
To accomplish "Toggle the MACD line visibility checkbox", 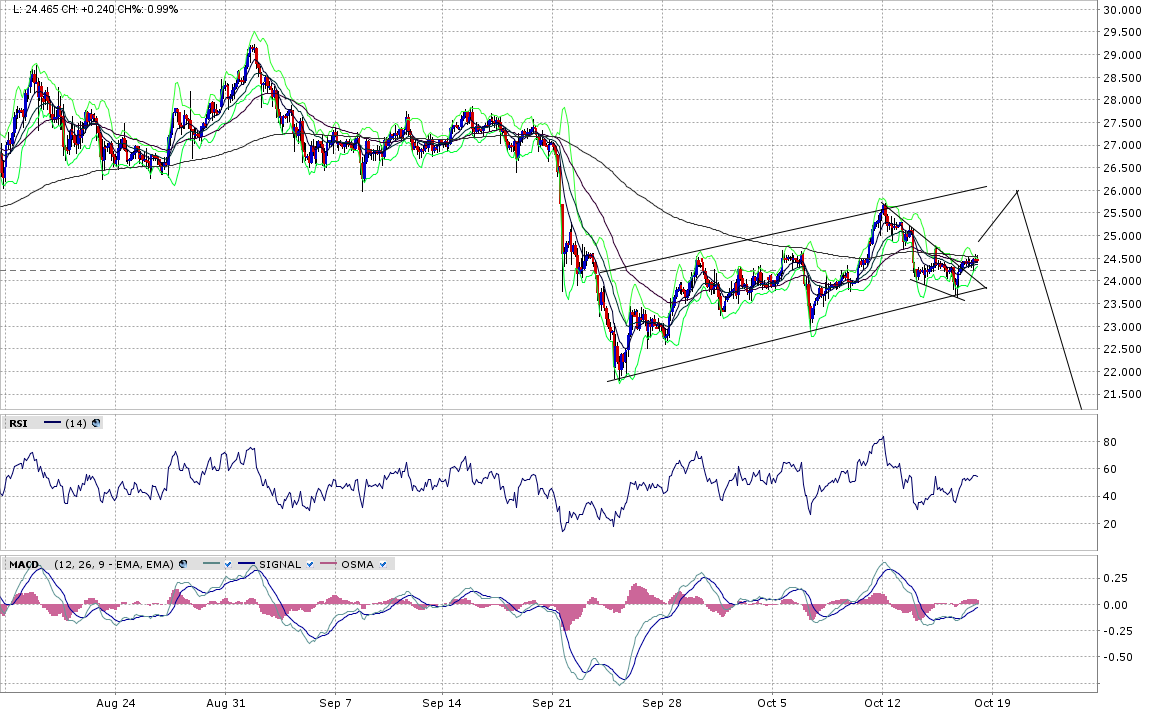I will tap(228, 564).
